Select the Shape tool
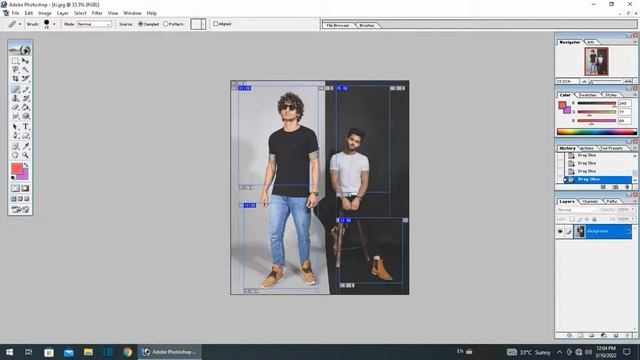The width and height of the screenshot is (640, 360). pos(25,136)
